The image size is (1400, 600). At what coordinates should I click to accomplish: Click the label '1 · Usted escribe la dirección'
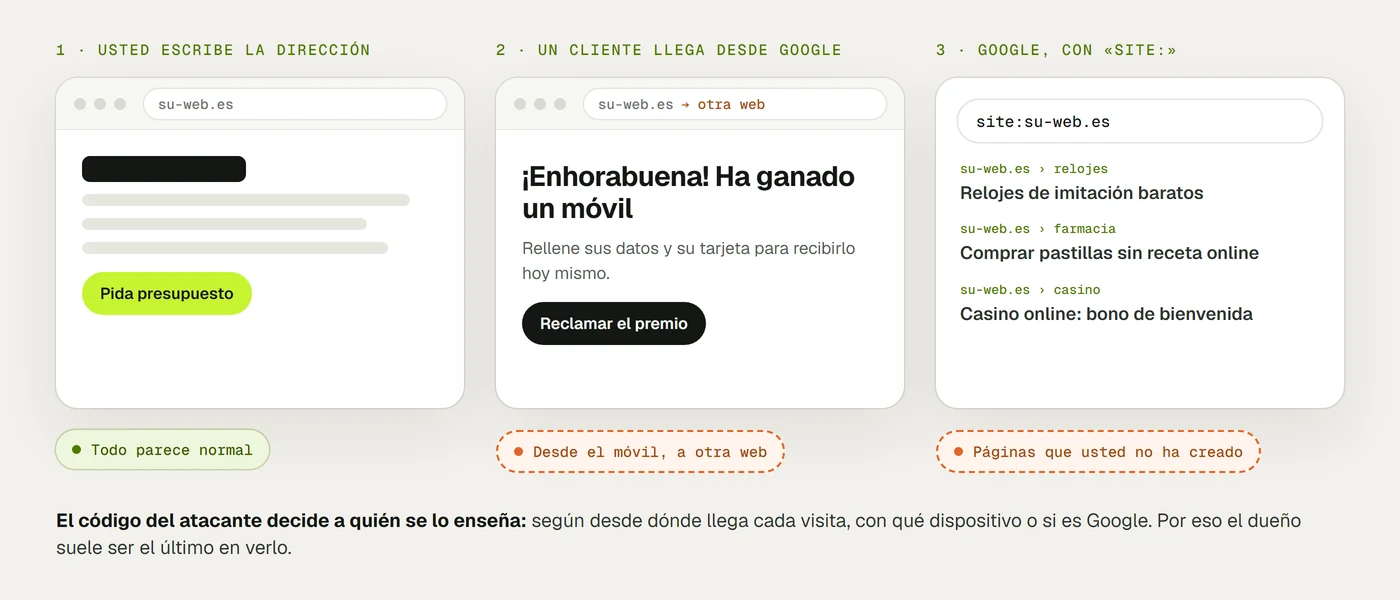(213, 50)
